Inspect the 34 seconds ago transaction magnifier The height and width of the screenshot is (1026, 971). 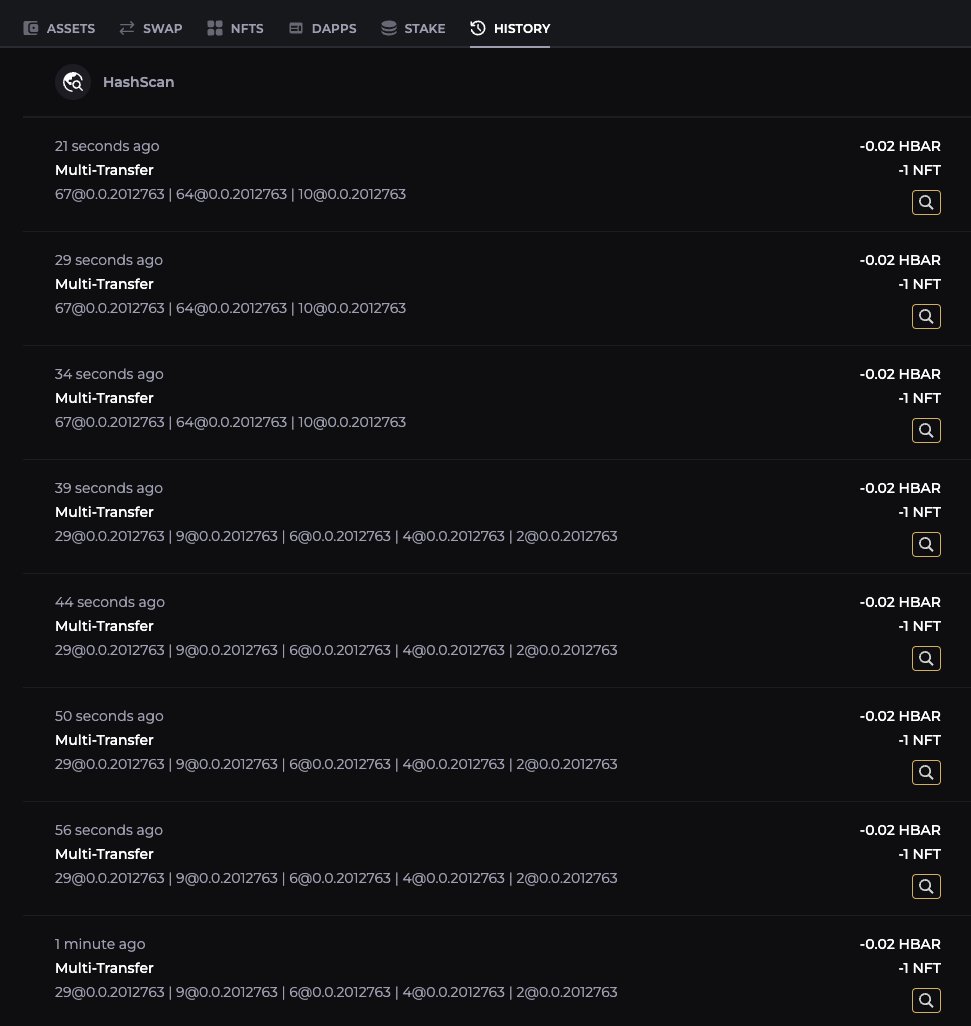pos(926,430)
